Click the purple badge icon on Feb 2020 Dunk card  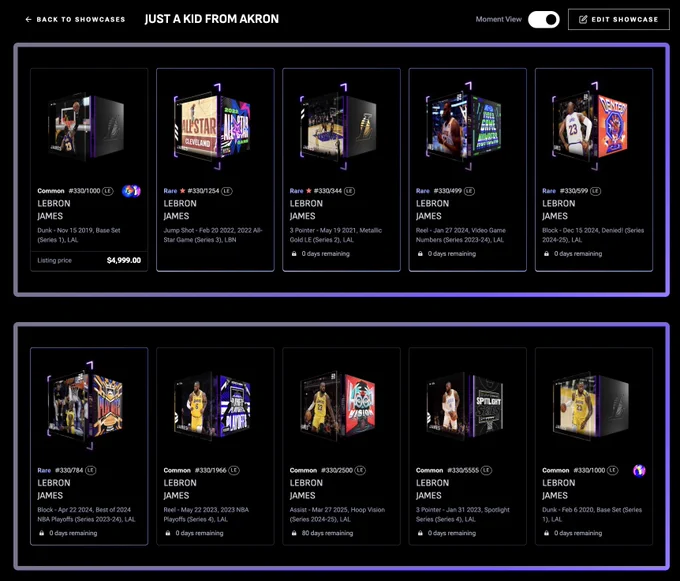coord(639,470)
